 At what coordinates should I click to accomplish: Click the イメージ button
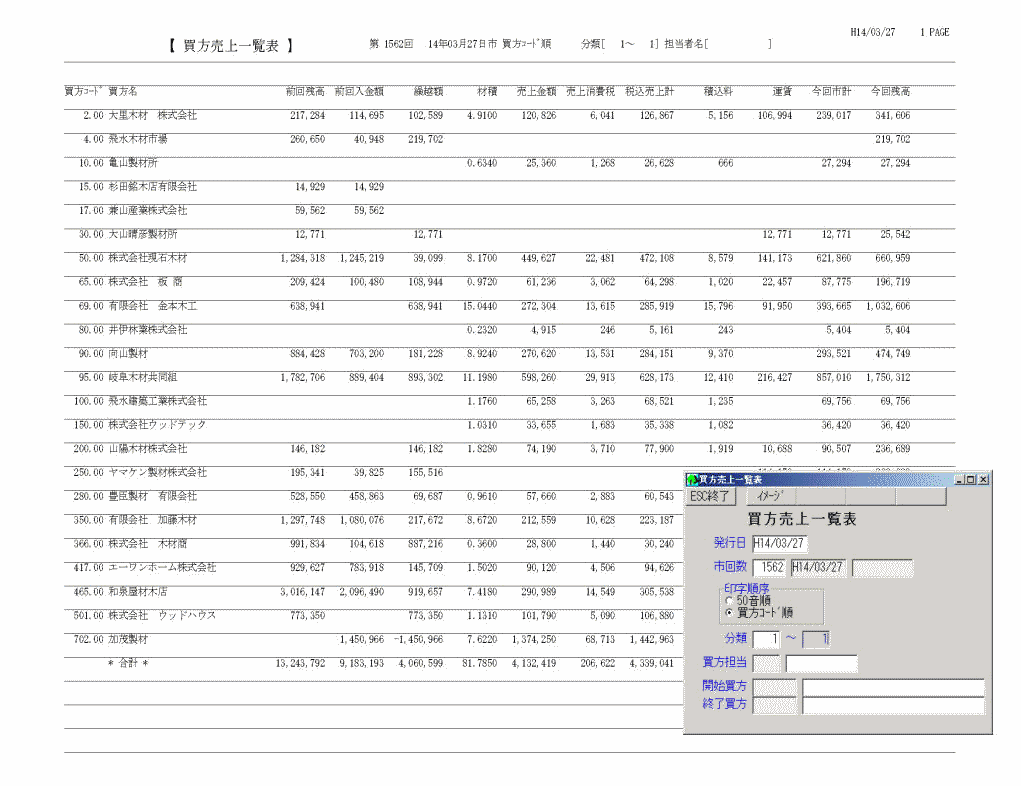(x=770, y=496)
